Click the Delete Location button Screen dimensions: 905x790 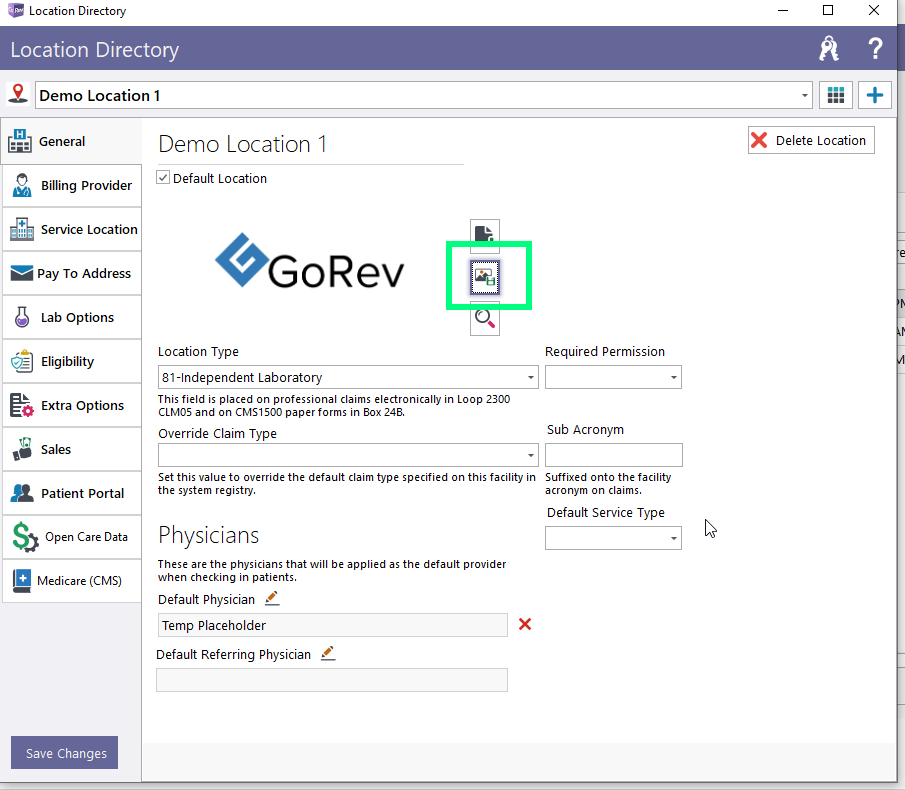coord(811,140)
